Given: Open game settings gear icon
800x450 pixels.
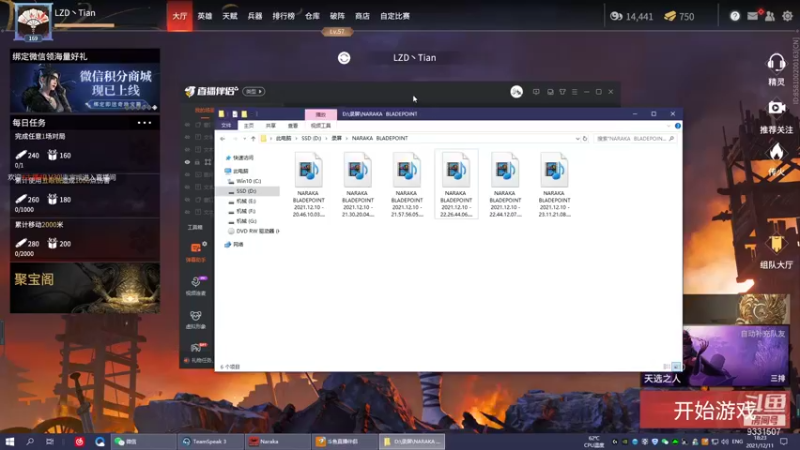Looking at the screenshot, I should tap(788, 16).
